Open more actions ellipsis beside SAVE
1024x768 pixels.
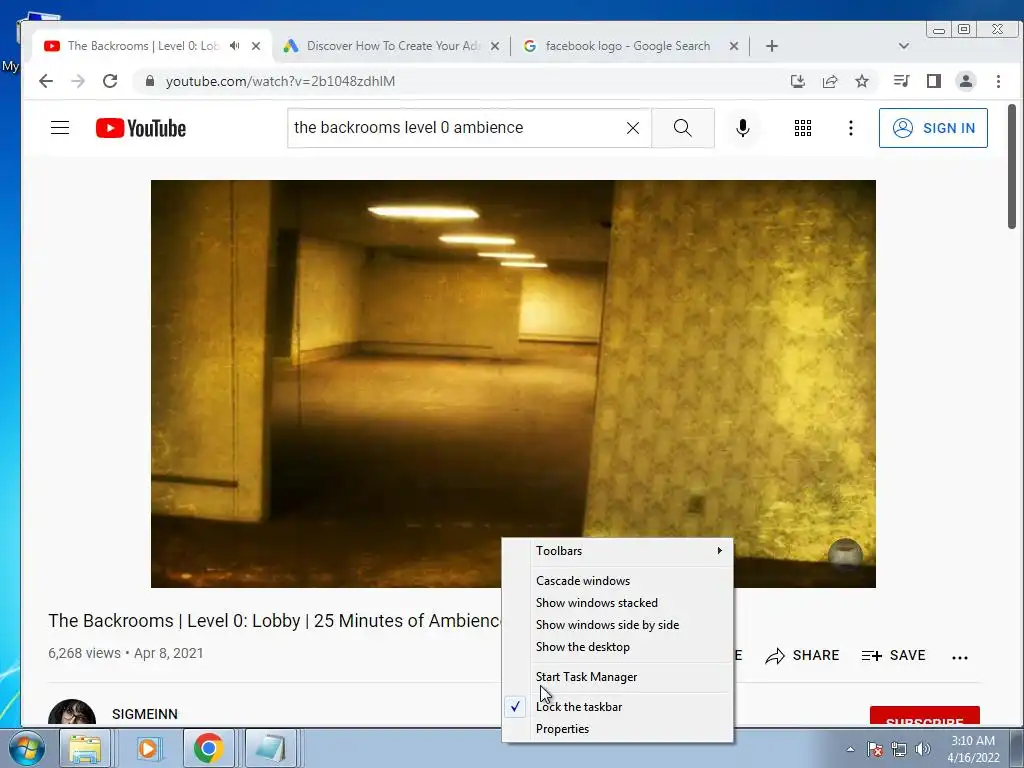960,657
